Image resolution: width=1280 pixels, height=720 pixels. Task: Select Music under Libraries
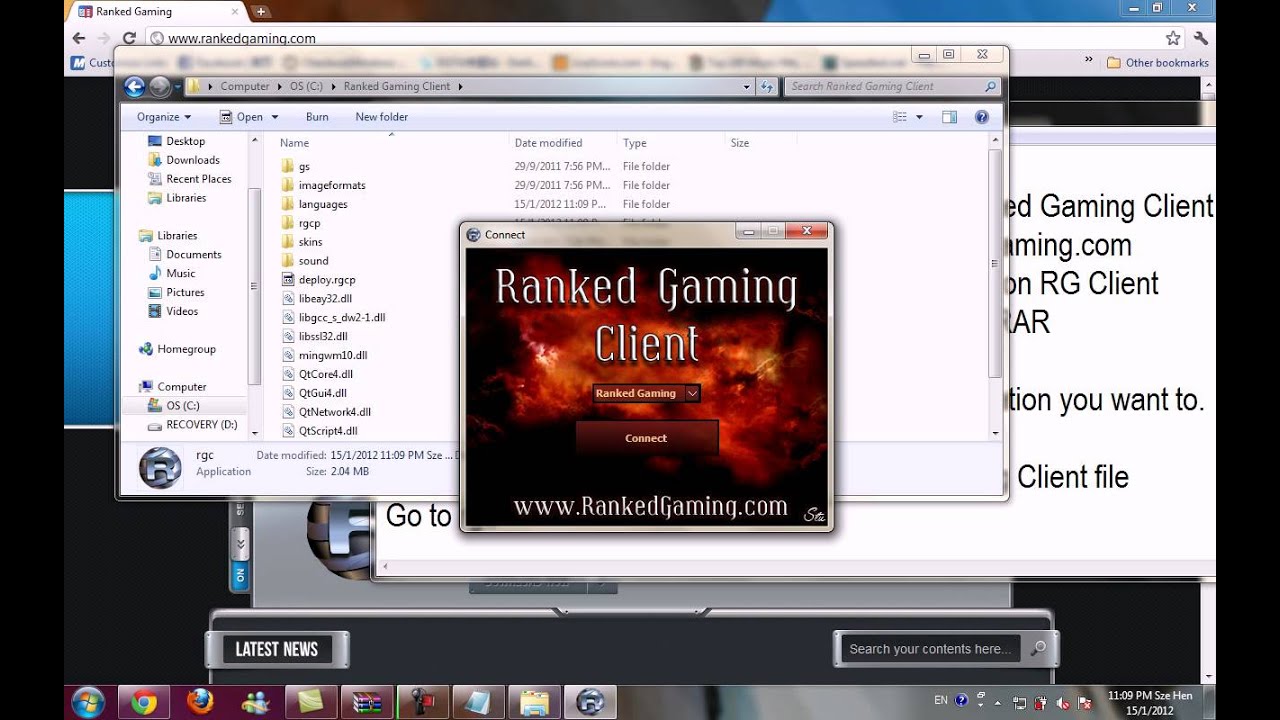pyautogui.click(x=172, y=273)
